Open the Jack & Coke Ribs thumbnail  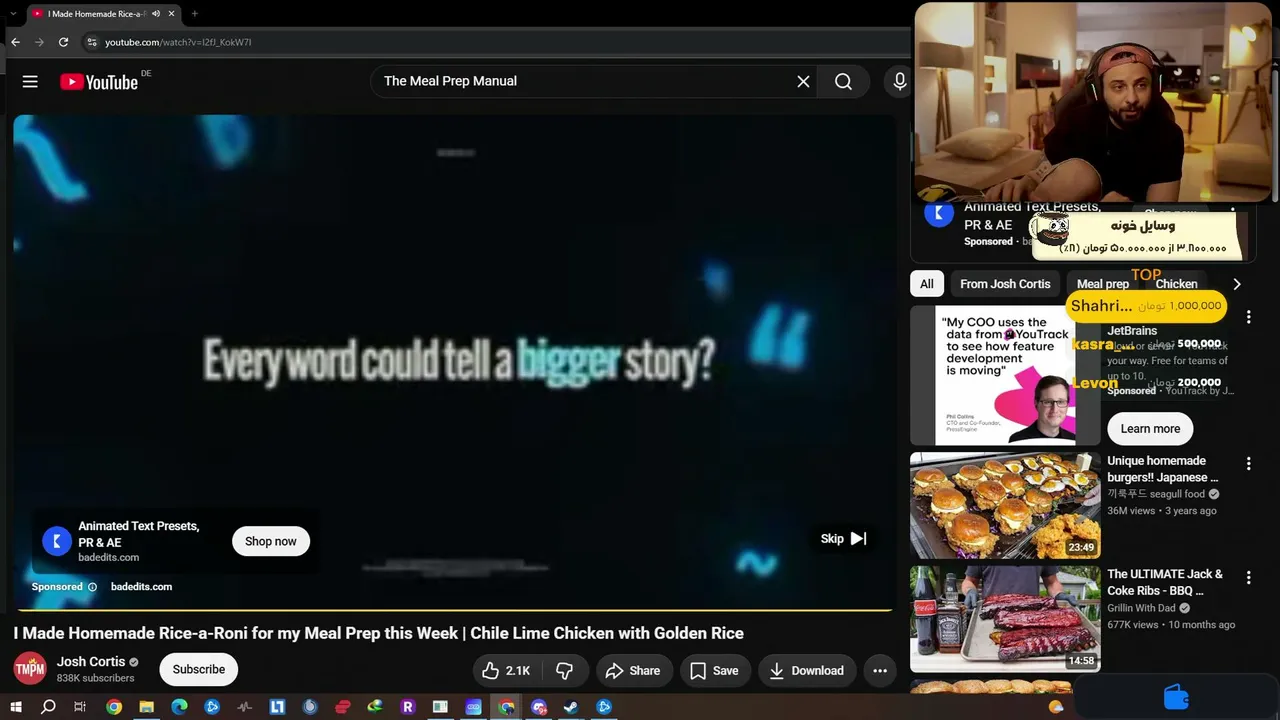pos(1005,619)
